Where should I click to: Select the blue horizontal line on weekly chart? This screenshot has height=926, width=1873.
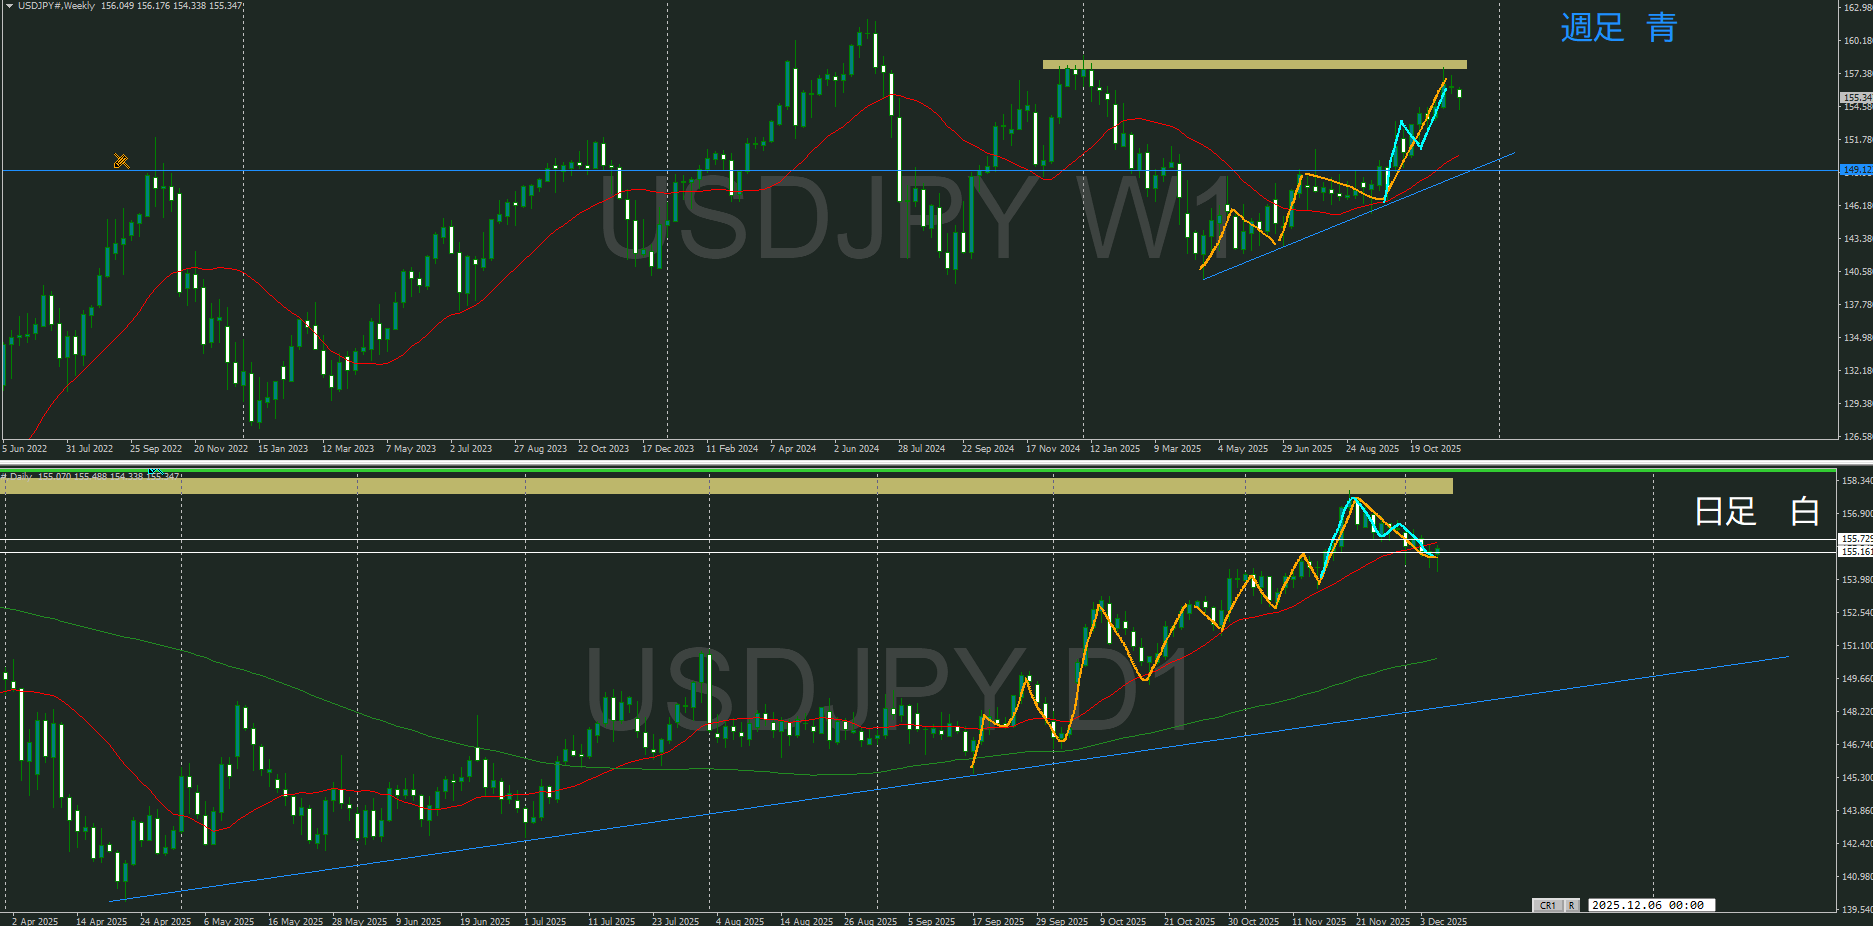tap(400, 171)
